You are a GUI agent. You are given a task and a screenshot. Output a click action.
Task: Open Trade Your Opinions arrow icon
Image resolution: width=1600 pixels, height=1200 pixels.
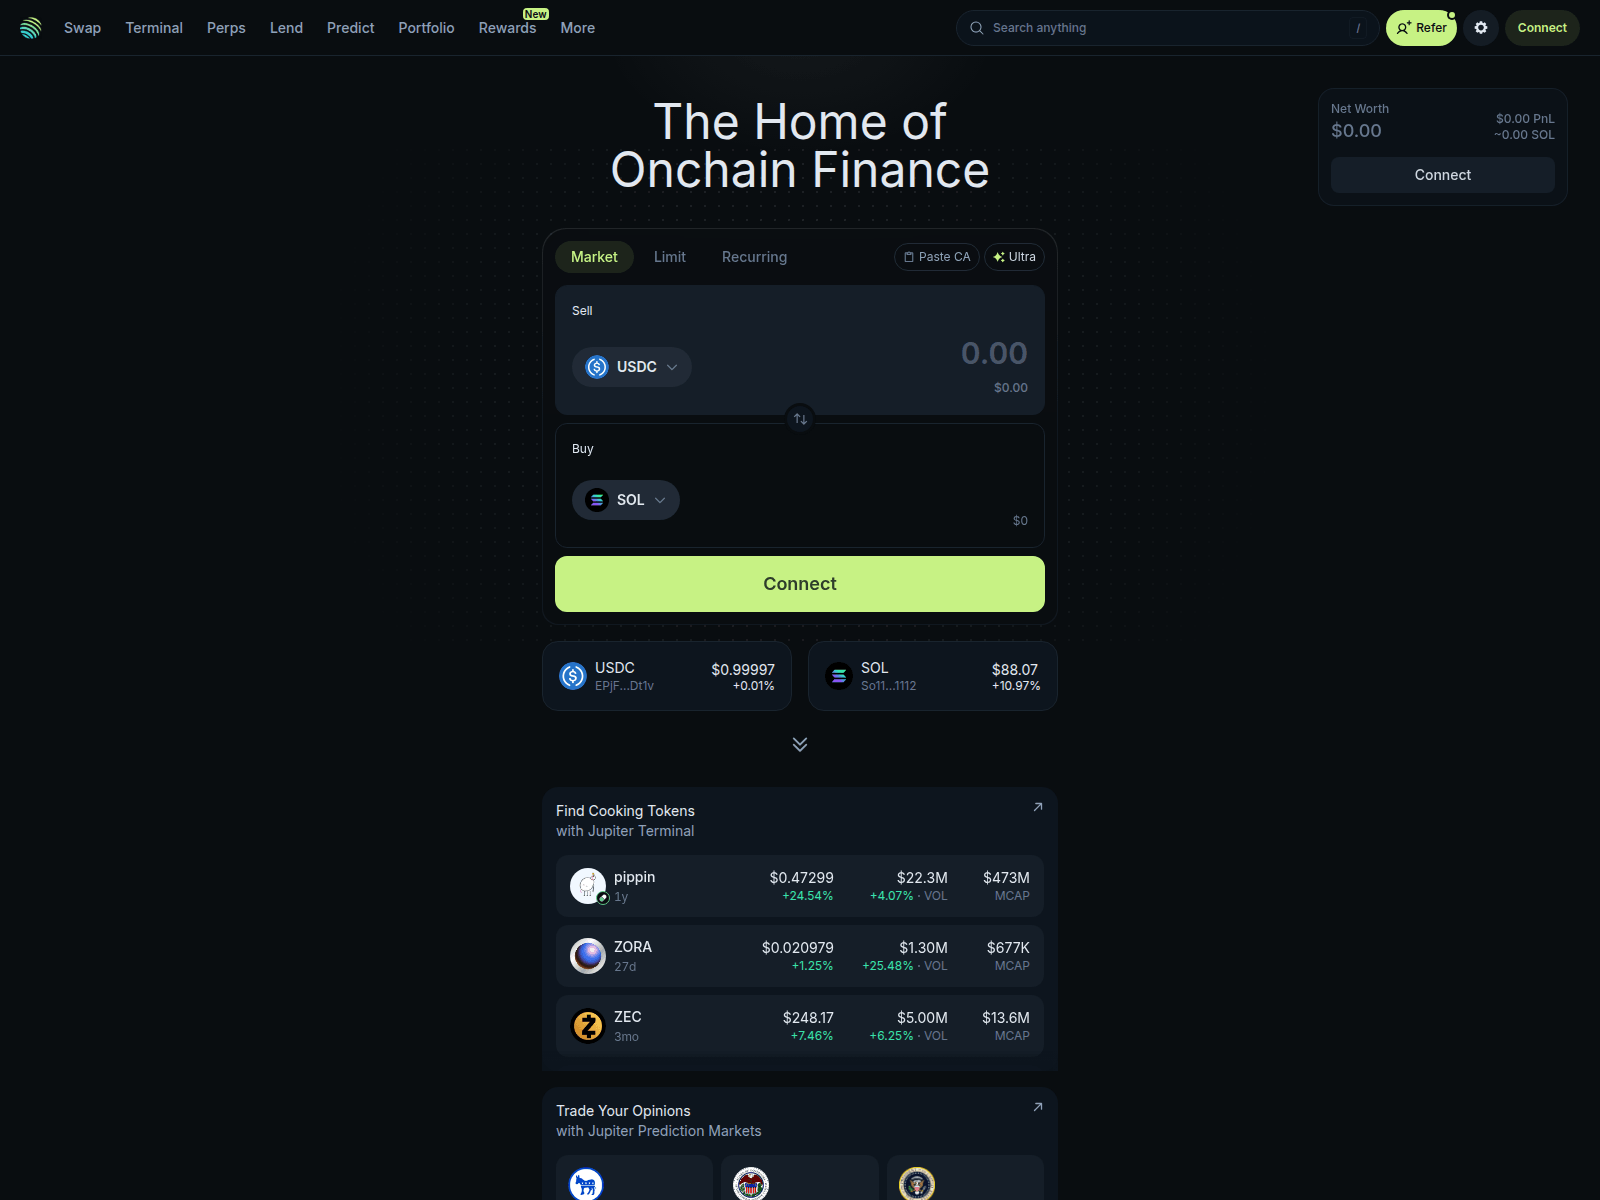1038,1107
